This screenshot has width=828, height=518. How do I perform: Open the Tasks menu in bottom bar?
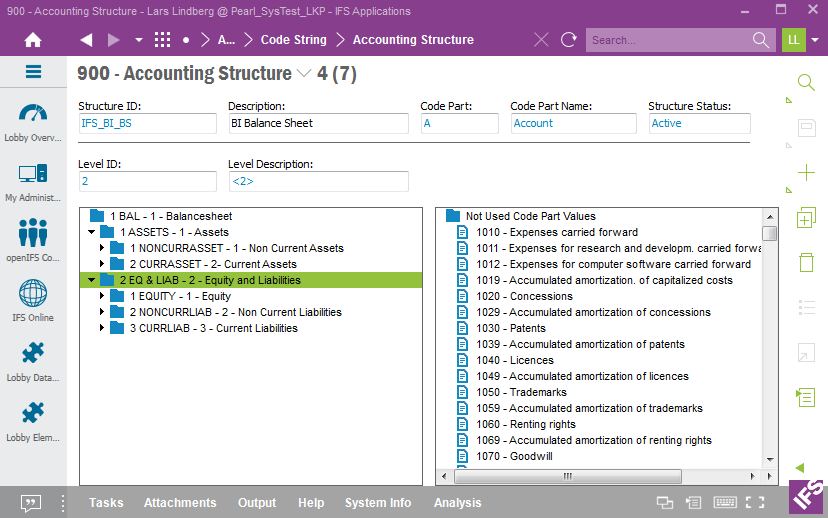click(x=106, y=503)
